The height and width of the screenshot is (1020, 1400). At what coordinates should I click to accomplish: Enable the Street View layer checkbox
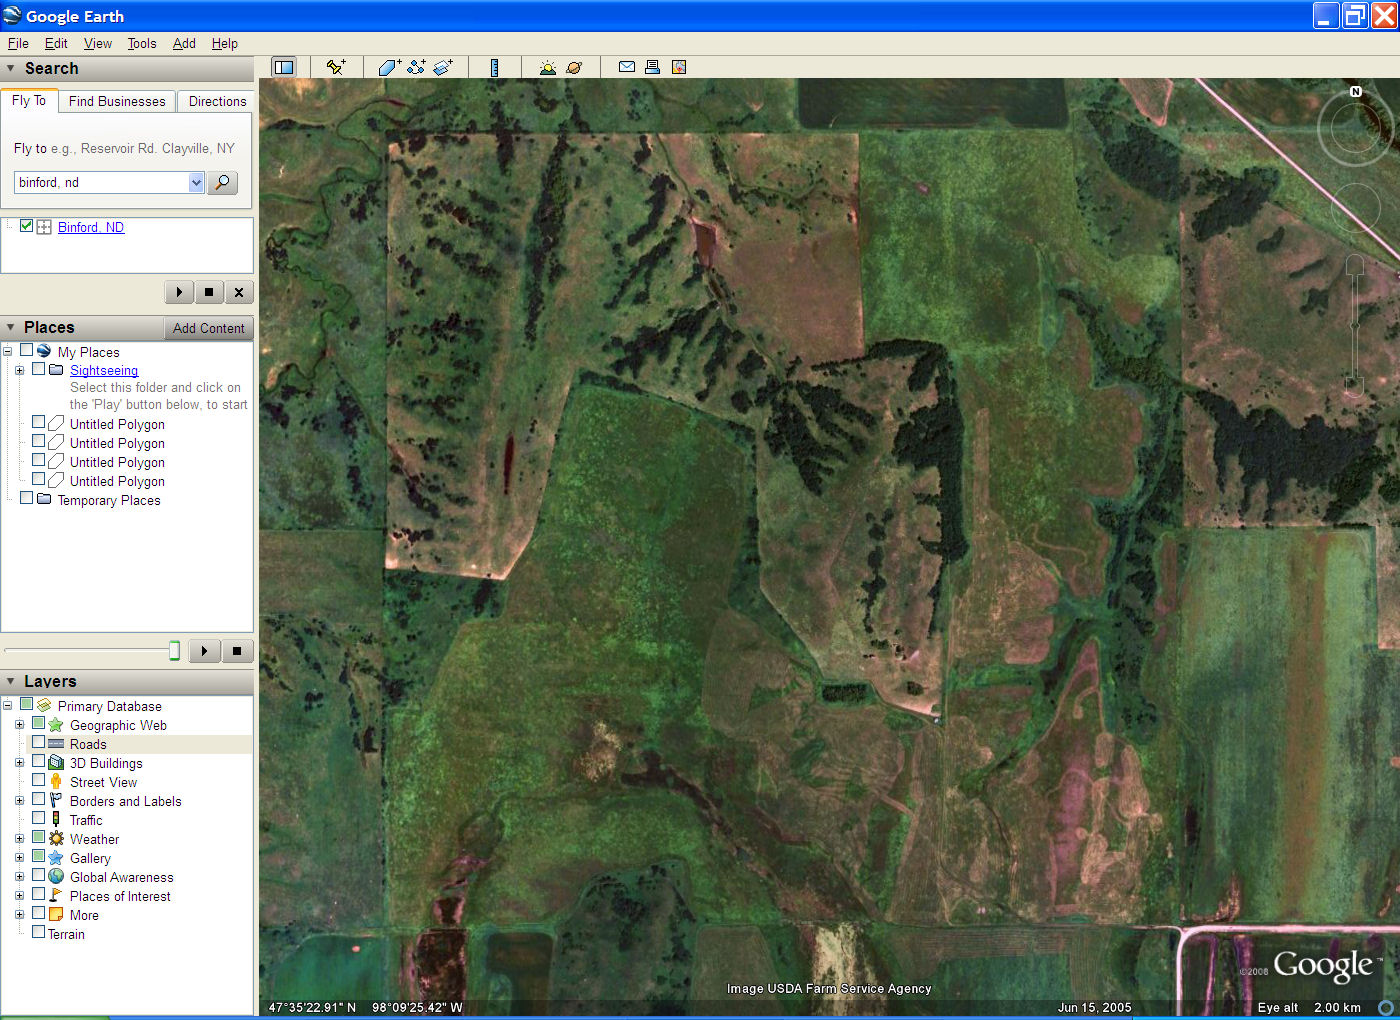(x=39, y=781)
